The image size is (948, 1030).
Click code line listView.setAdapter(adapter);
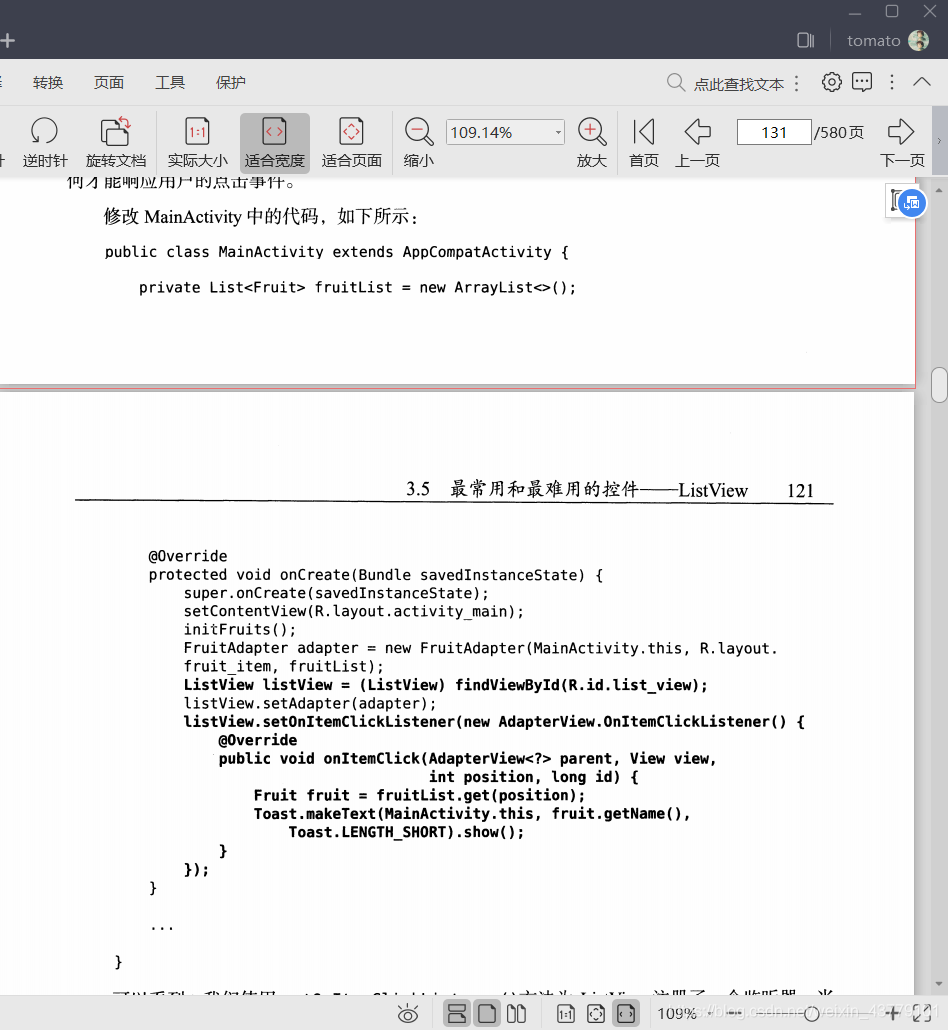point(309,703)
